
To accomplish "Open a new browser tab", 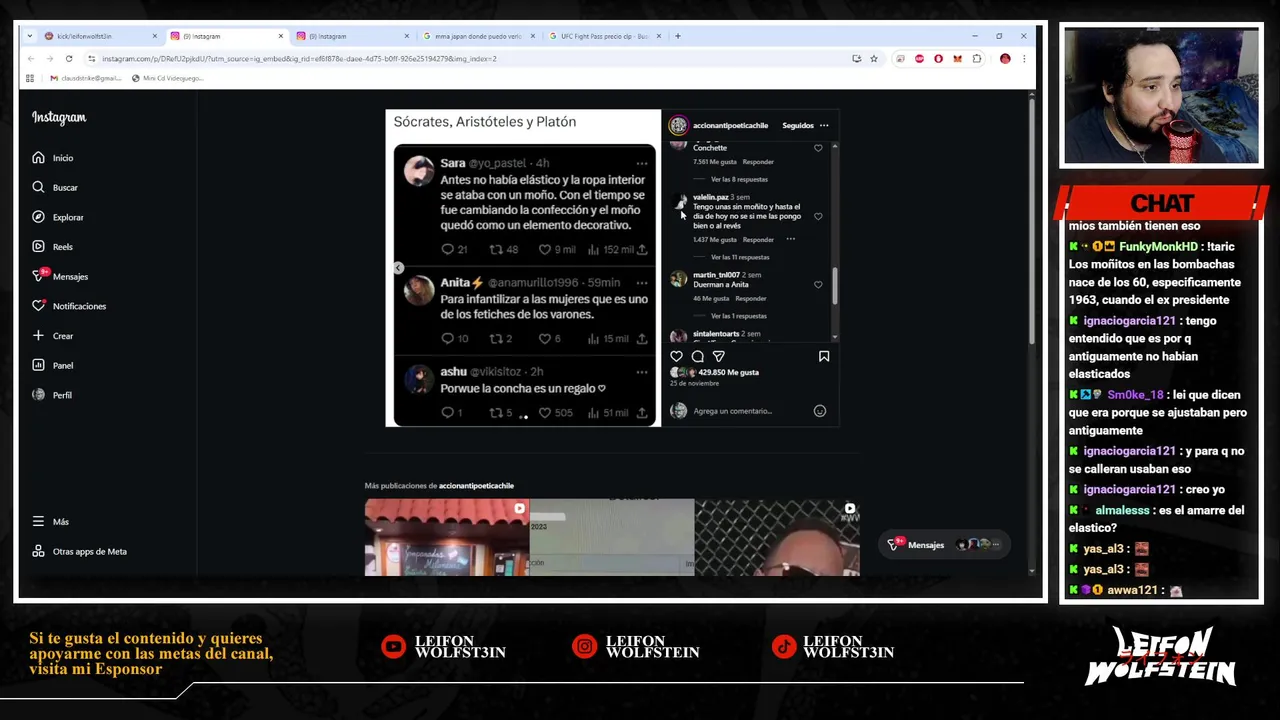I will point(677,36).
